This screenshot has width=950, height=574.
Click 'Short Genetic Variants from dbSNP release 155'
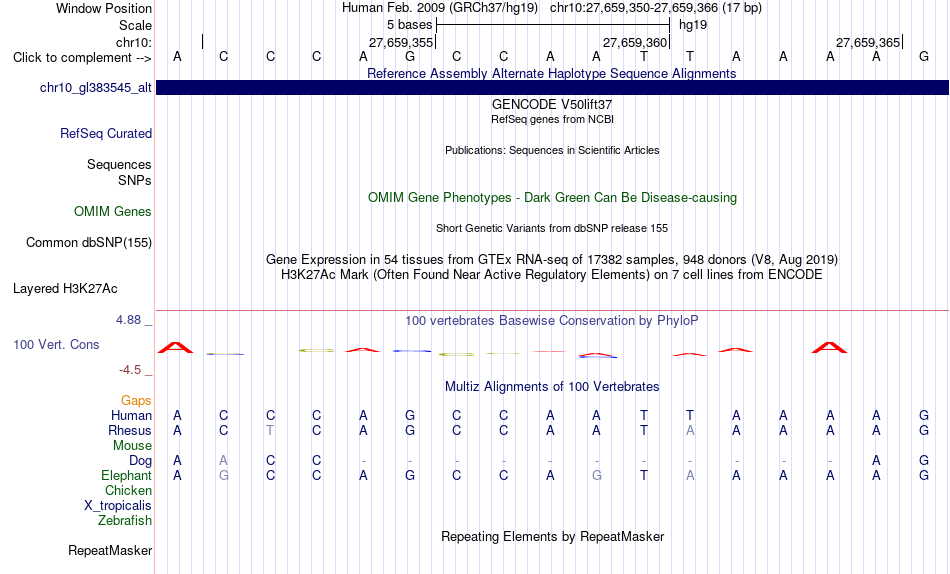pyautogui.click(x=552, y=229)
